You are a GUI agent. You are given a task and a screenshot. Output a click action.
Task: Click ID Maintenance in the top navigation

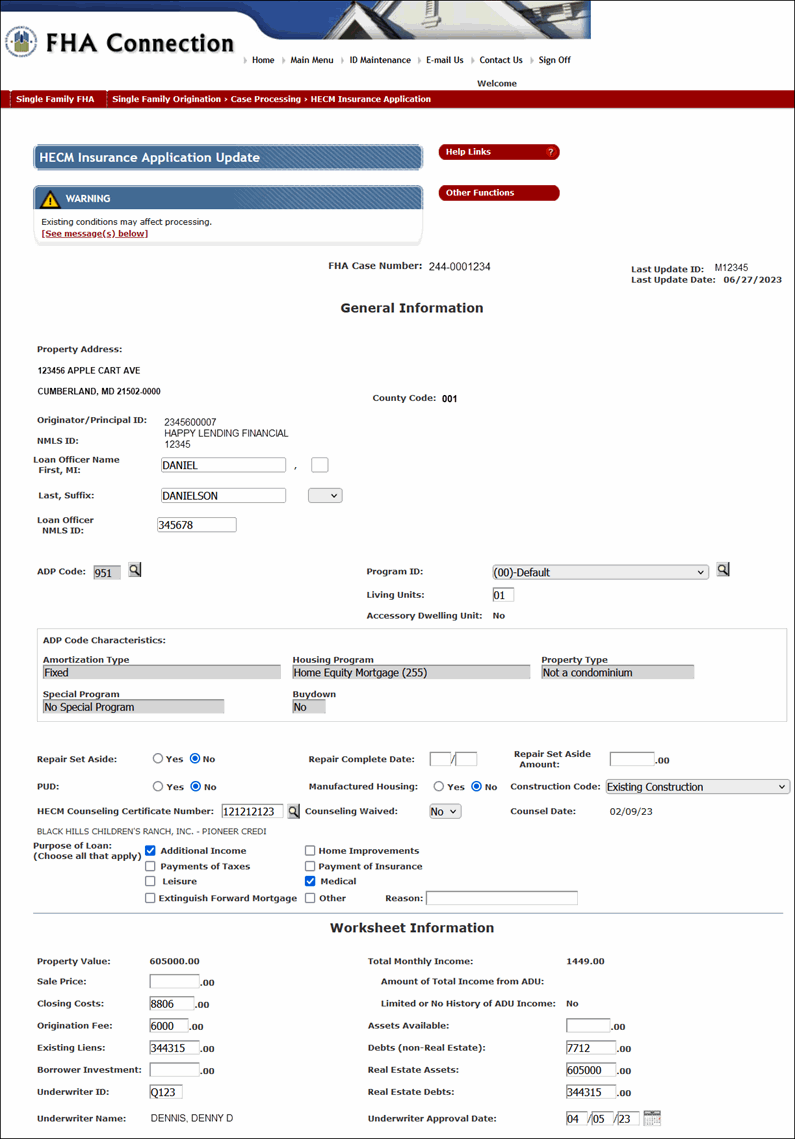click(x=380, y=60)
